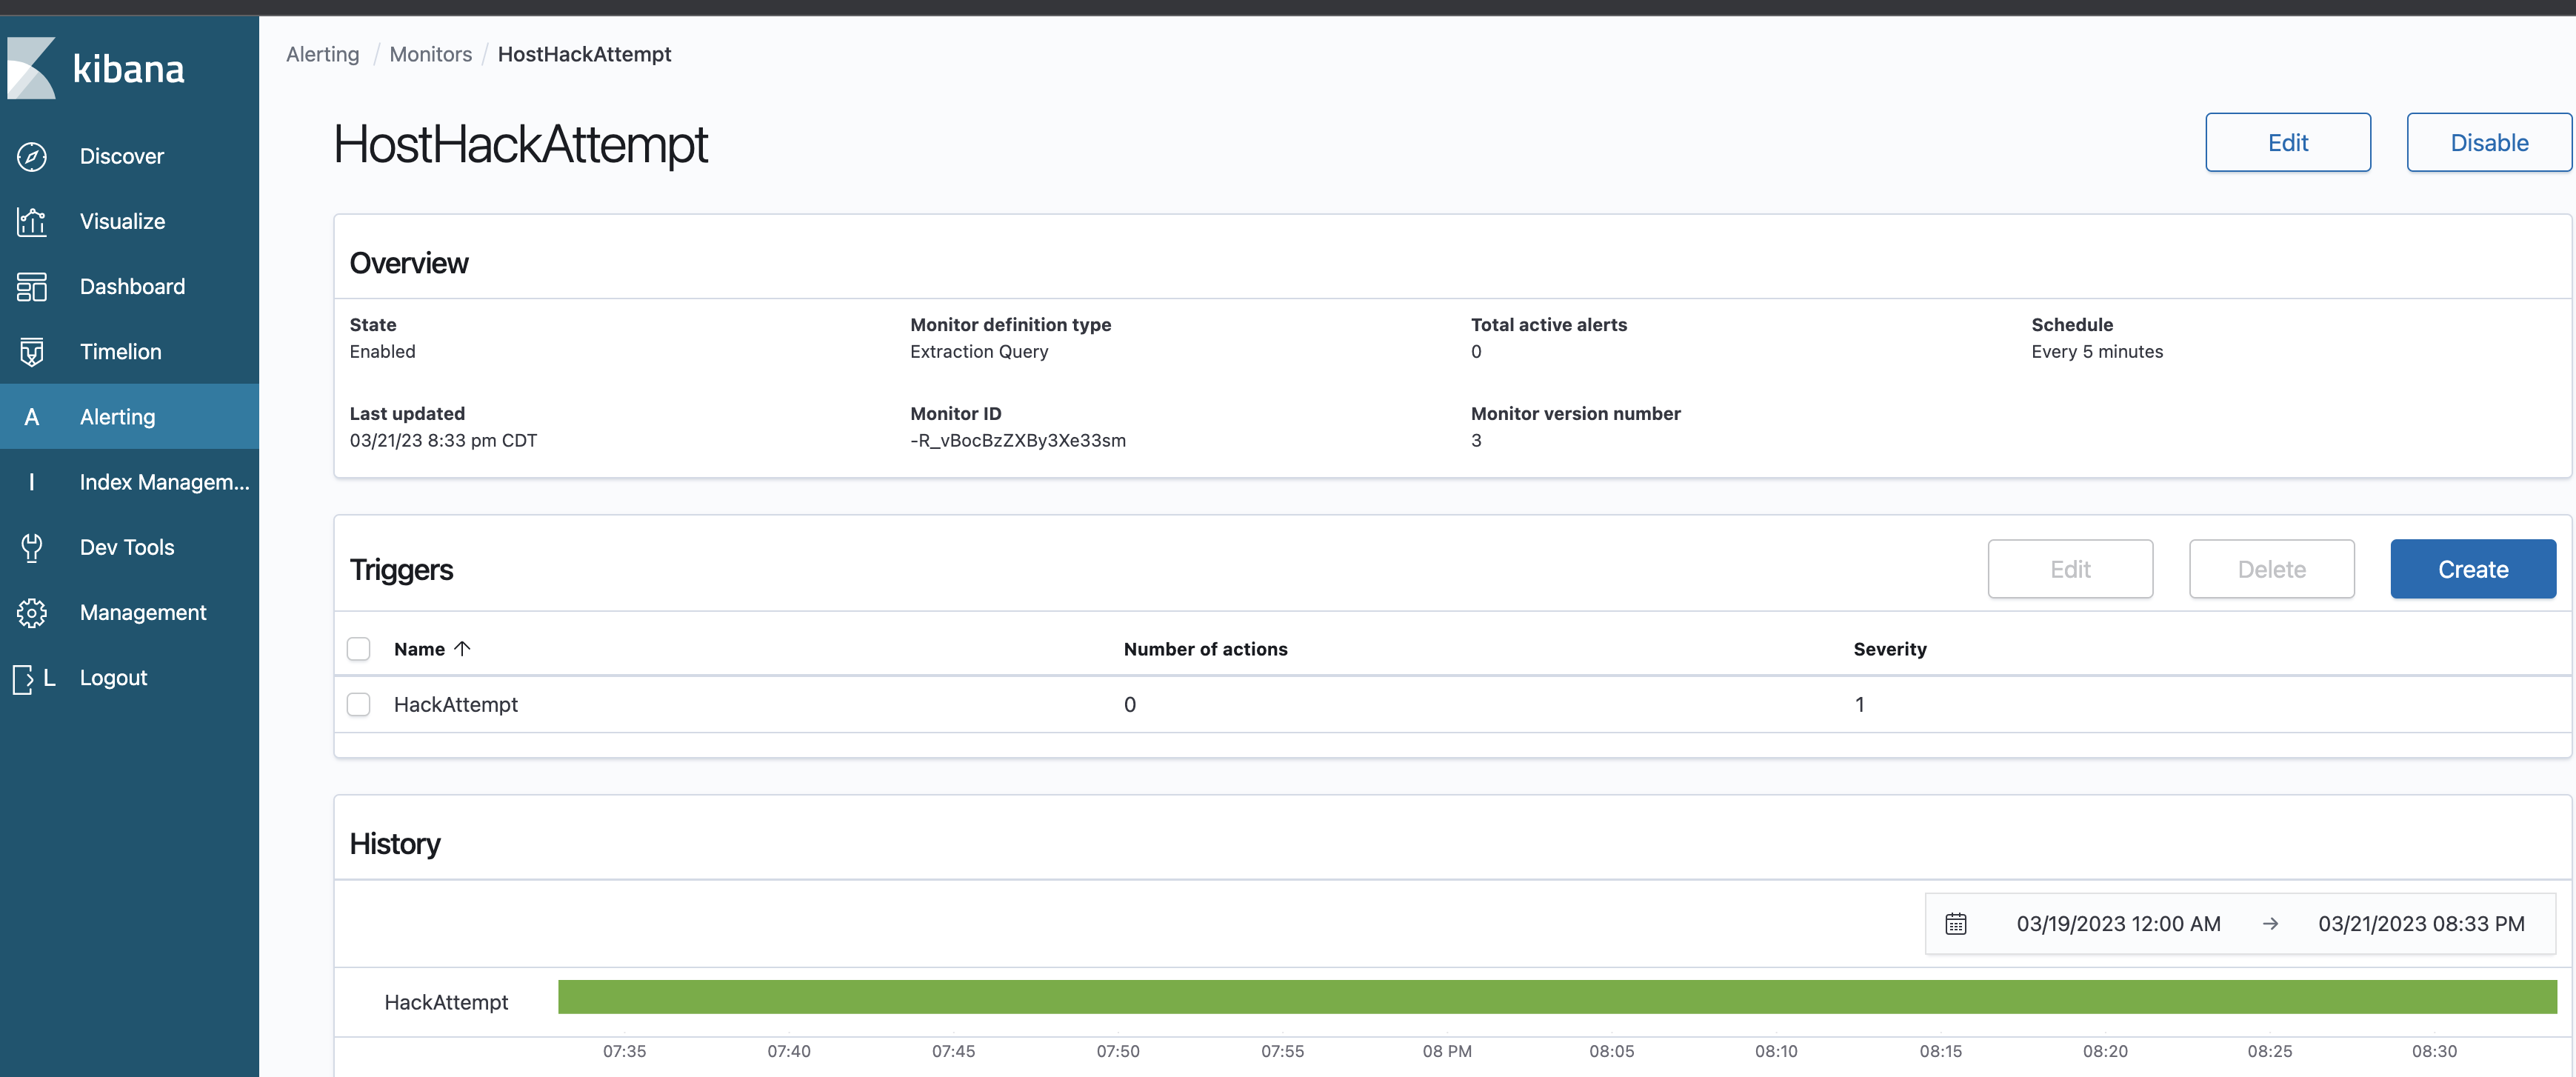The image size is (2576, 1077).
Task: Click the Kibana logo icon
Action: (32, 68)
